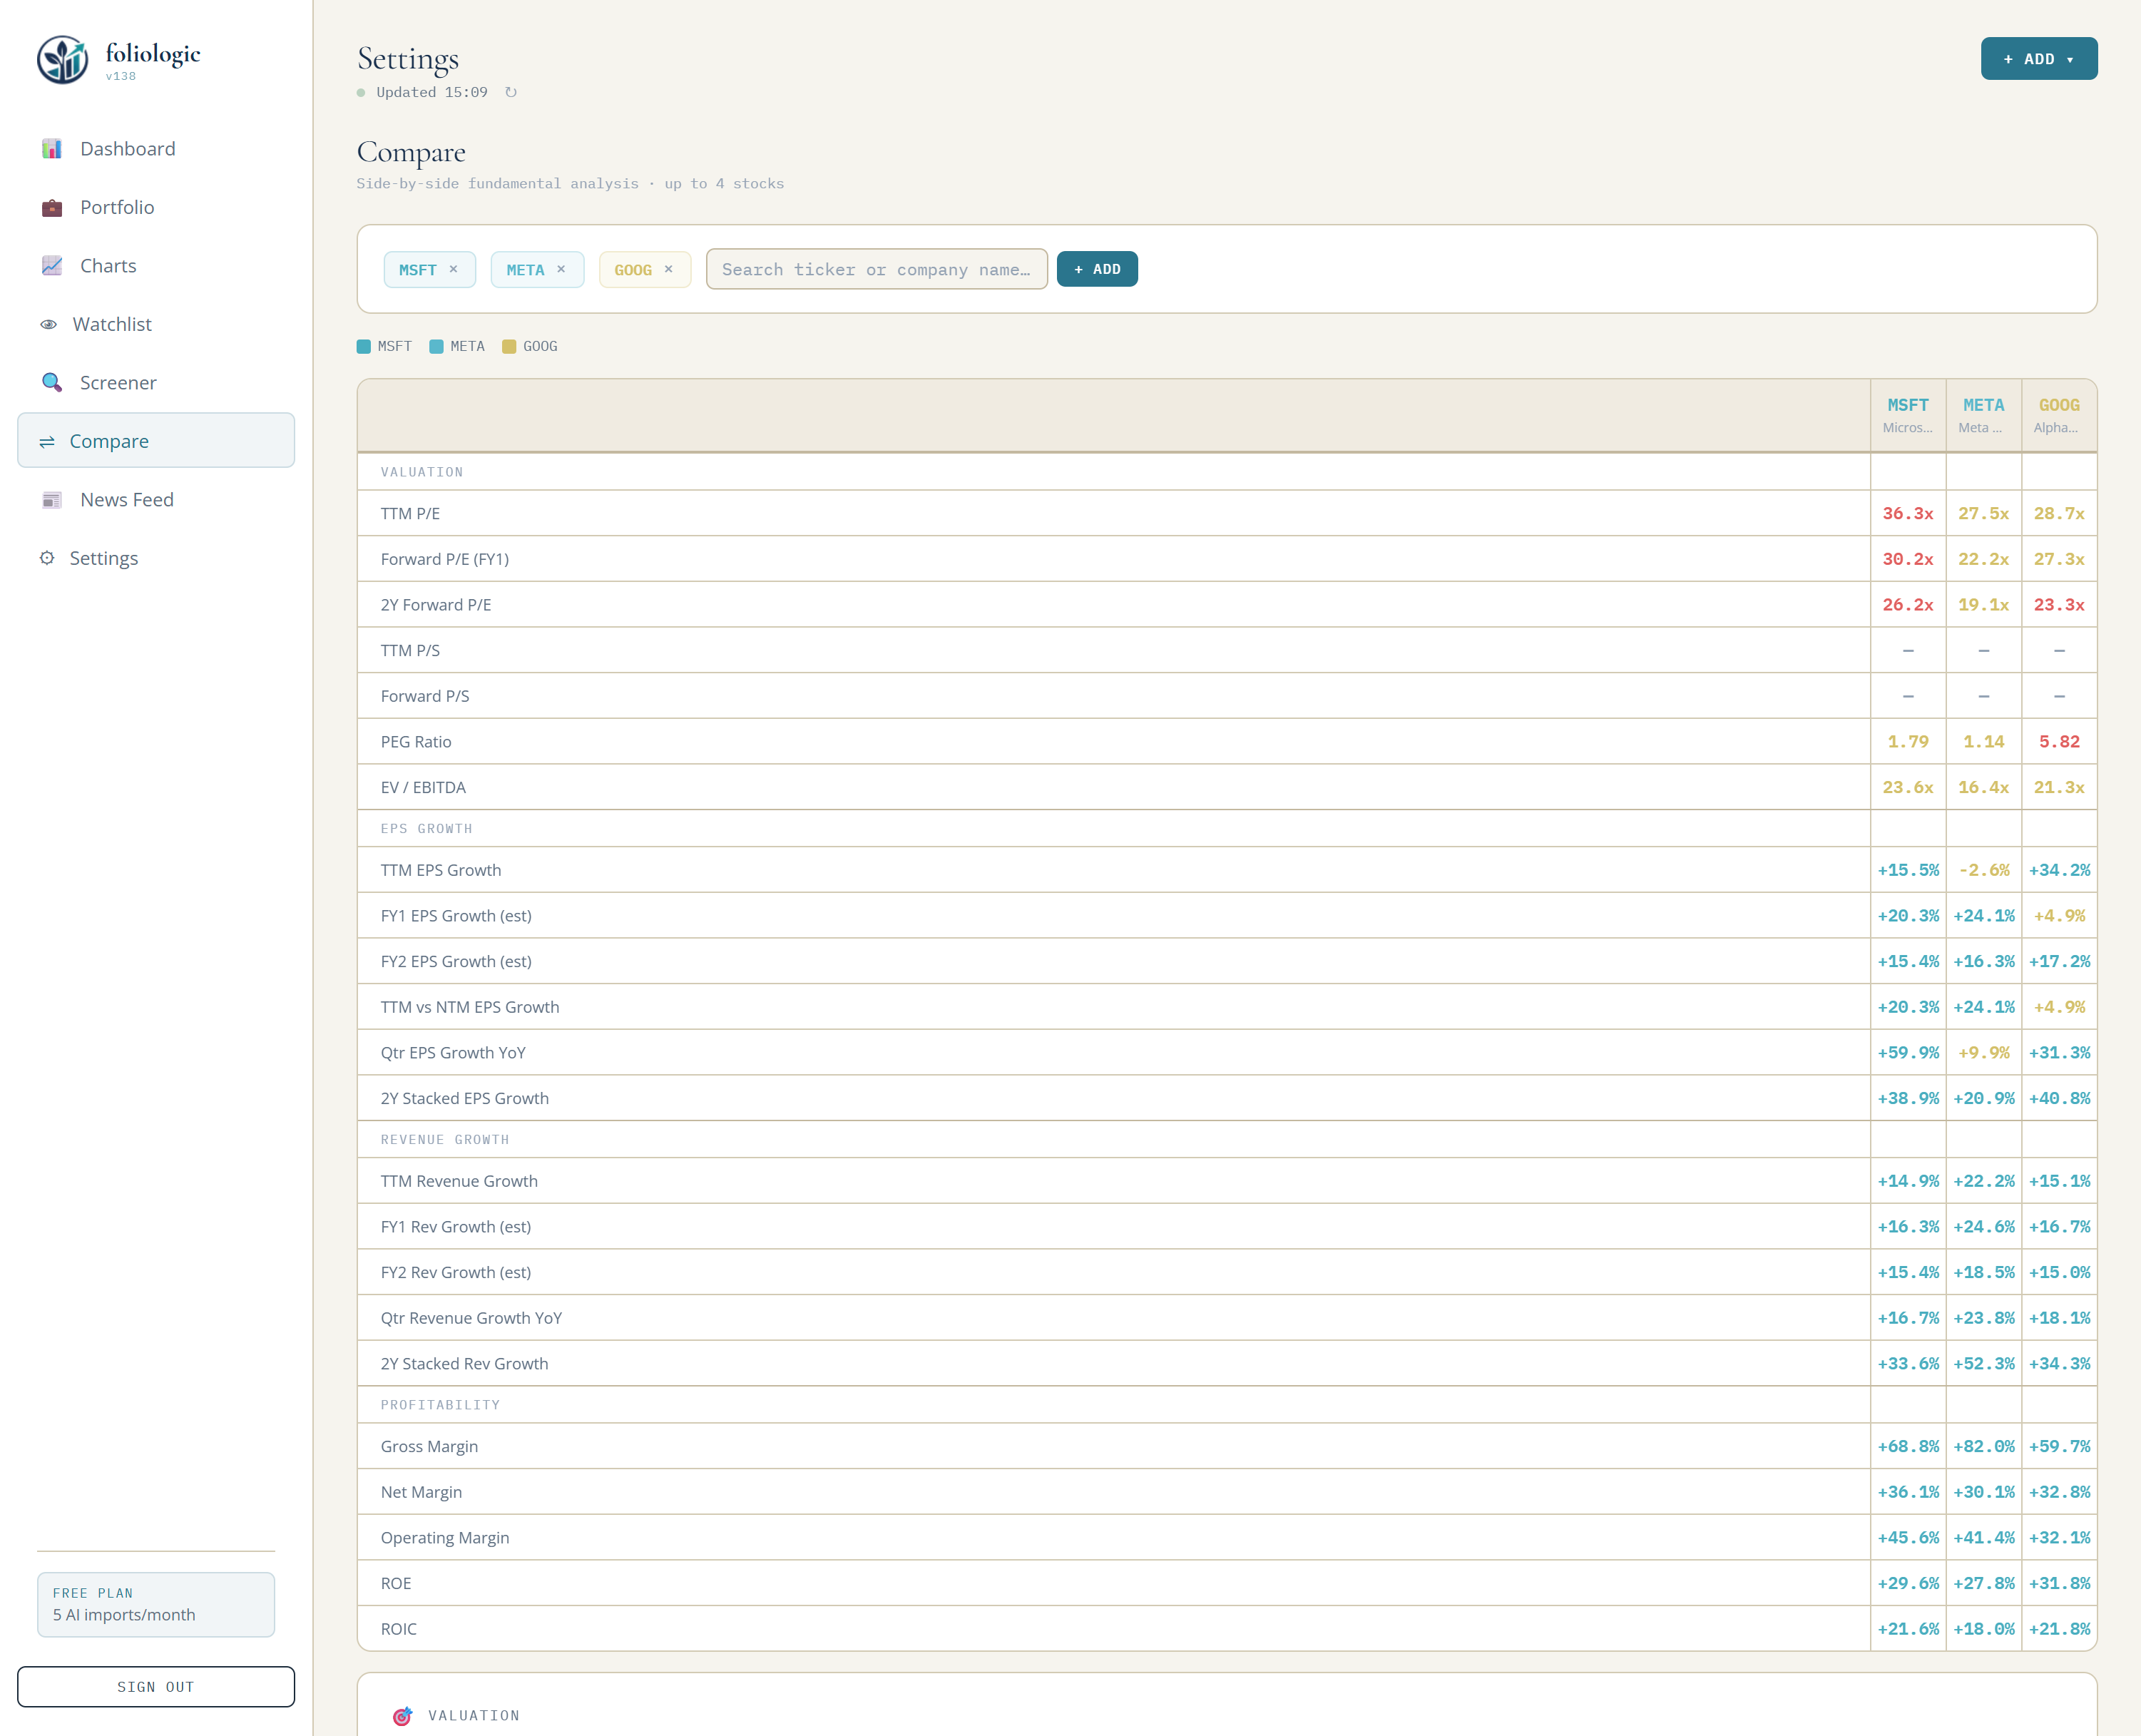Open the top-right ADD dropdown
Screen dimensions: 2141x1736
pyautogui.click(x=2038, y=59)
